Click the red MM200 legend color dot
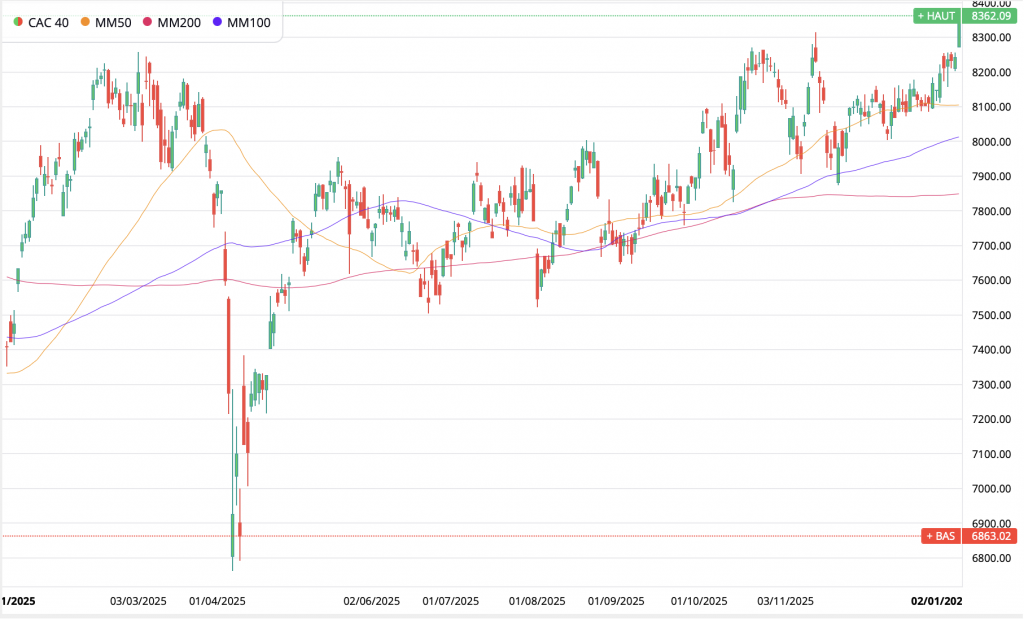 click(147, 22)
